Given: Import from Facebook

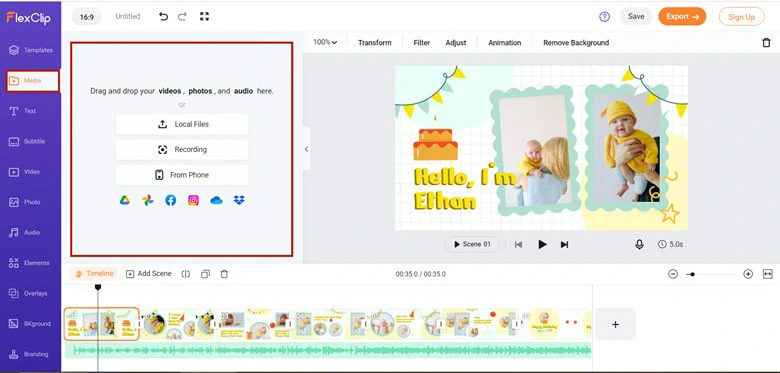Looking at the screenshot, I should click(x=171, y=200).
